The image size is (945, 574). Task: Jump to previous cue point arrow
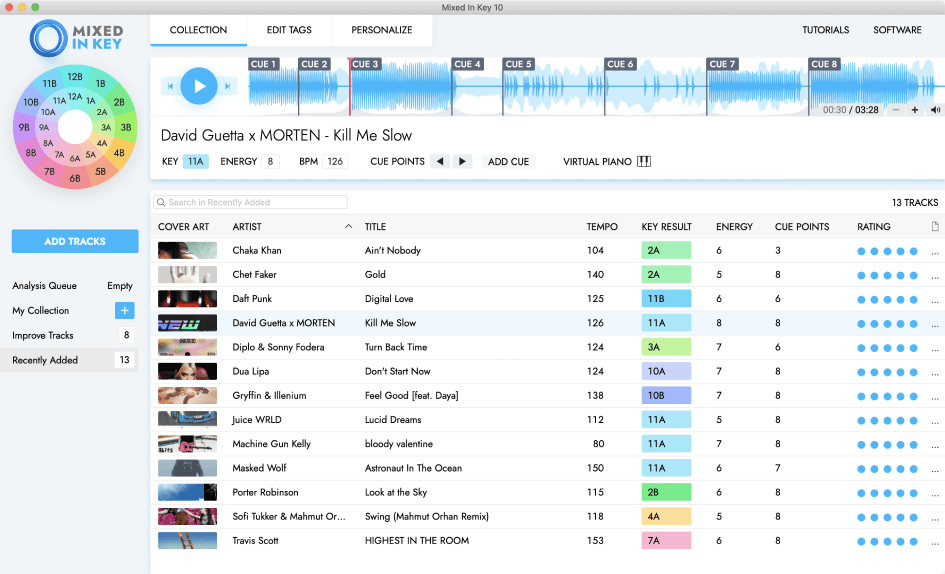pyautogui.click(x=440, y=162)
